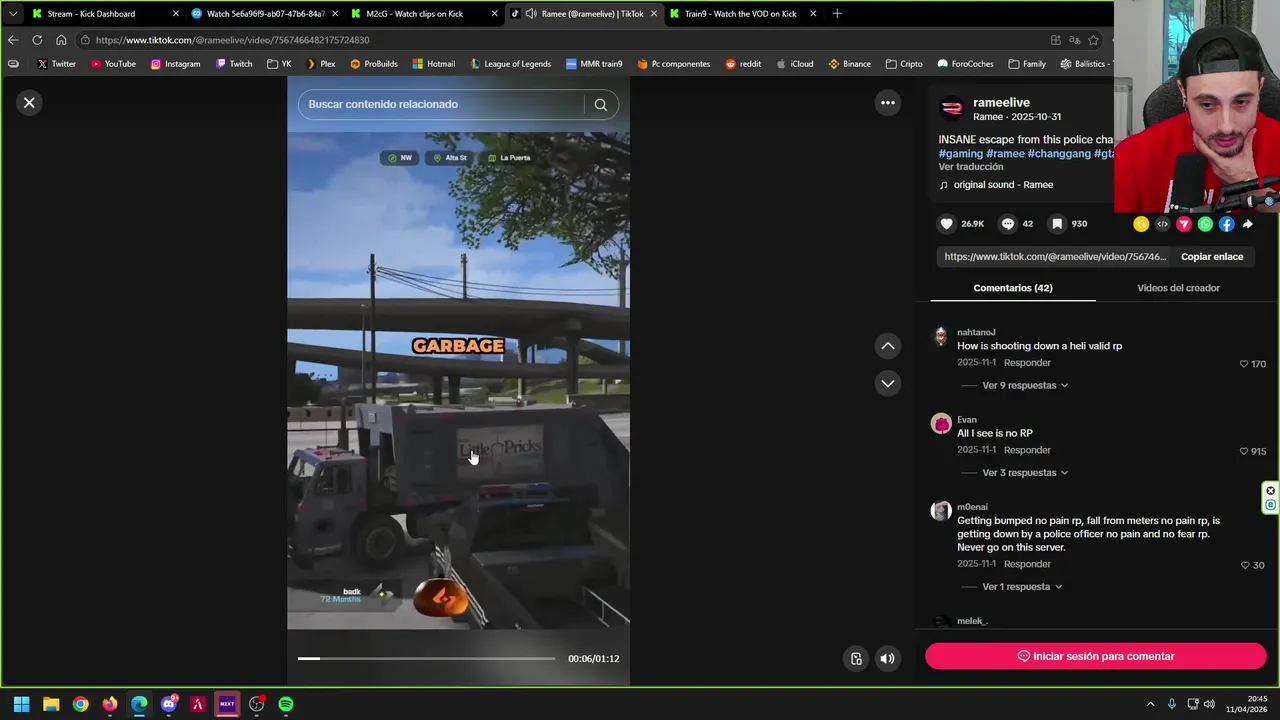
Task: Like the video with the heart icon
Action: click(946, 224)
